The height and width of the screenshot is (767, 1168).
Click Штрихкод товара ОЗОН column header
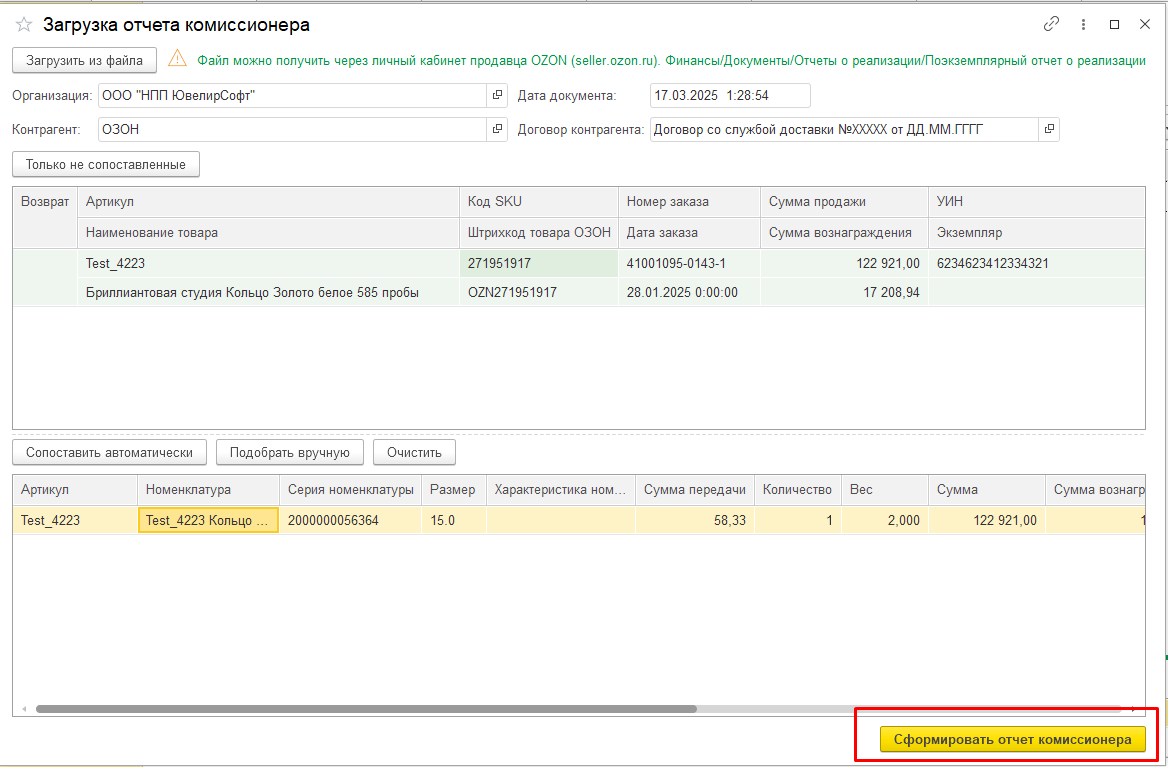539,232
